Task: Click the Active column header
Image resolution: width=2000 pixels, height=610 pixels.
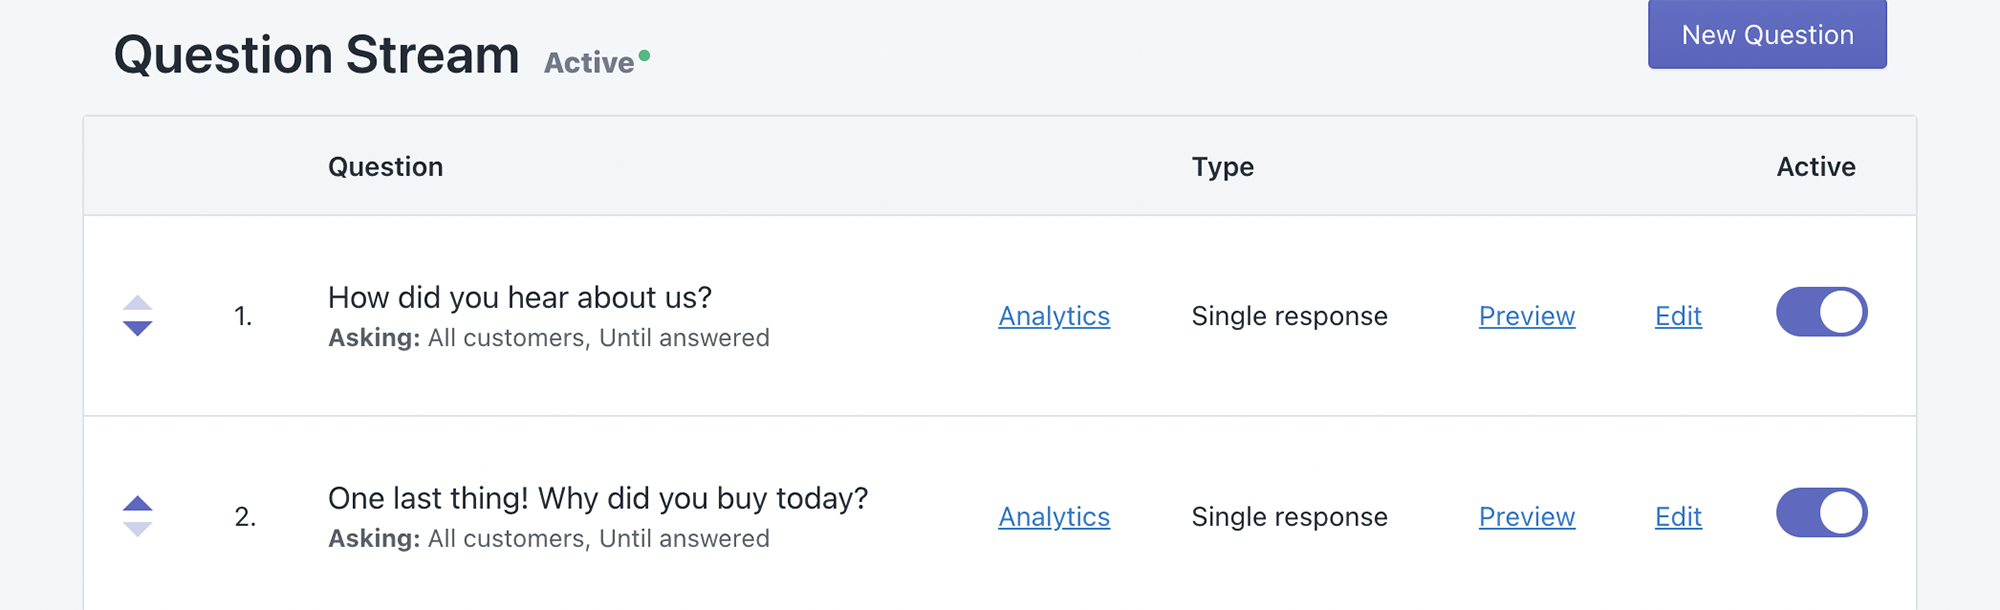Action: (1815, 166)
